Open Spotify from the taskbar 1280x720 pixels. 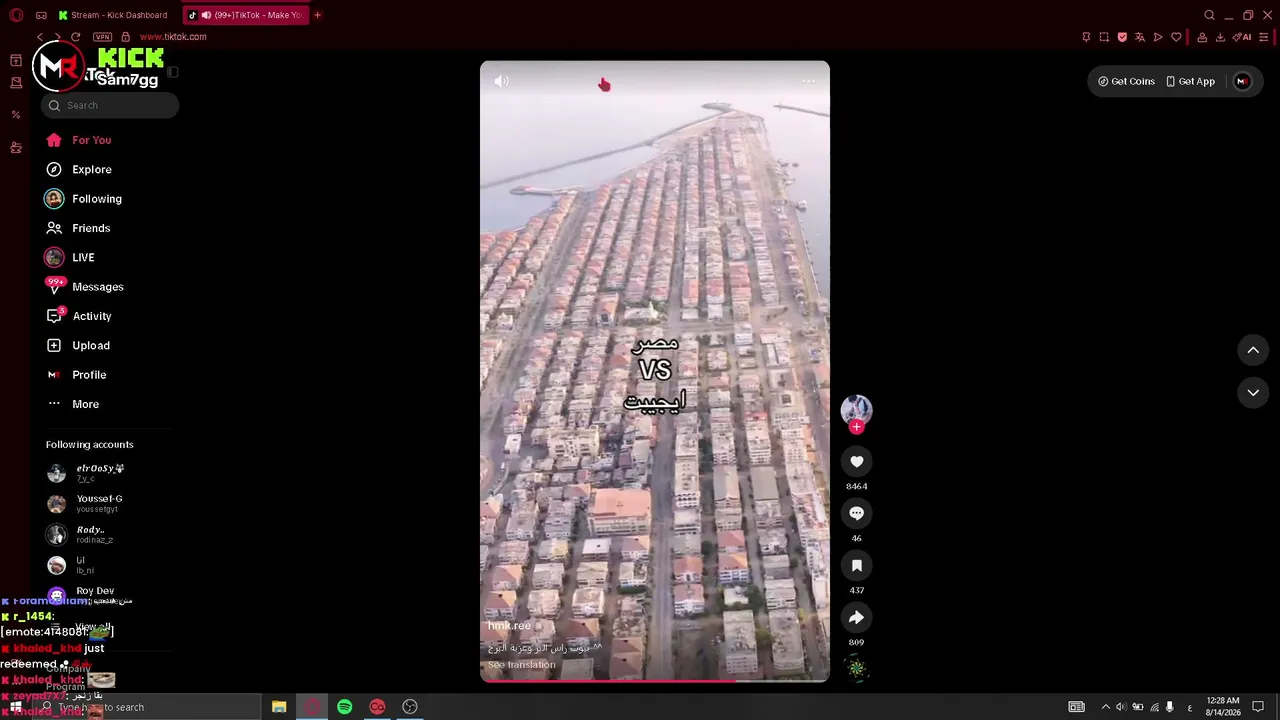[344, 707]
